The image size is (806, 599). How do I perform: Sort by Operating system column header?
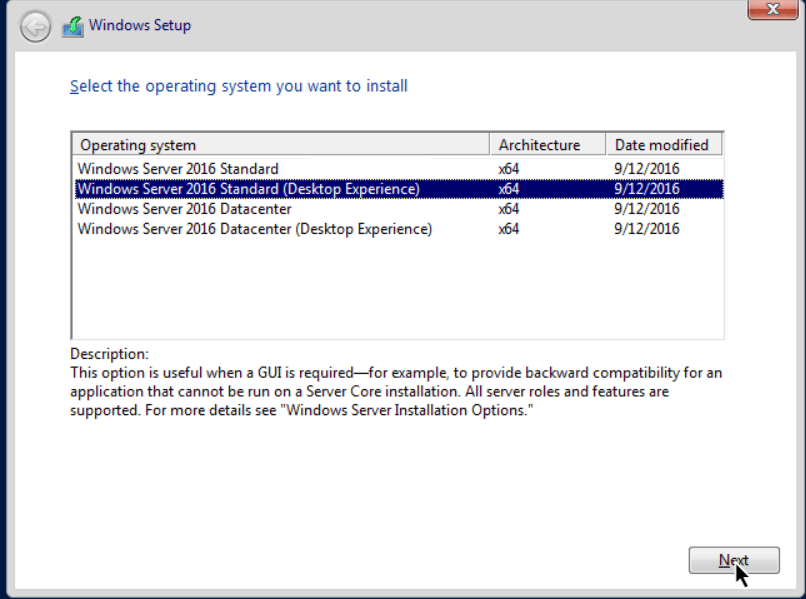click(281, 145)
